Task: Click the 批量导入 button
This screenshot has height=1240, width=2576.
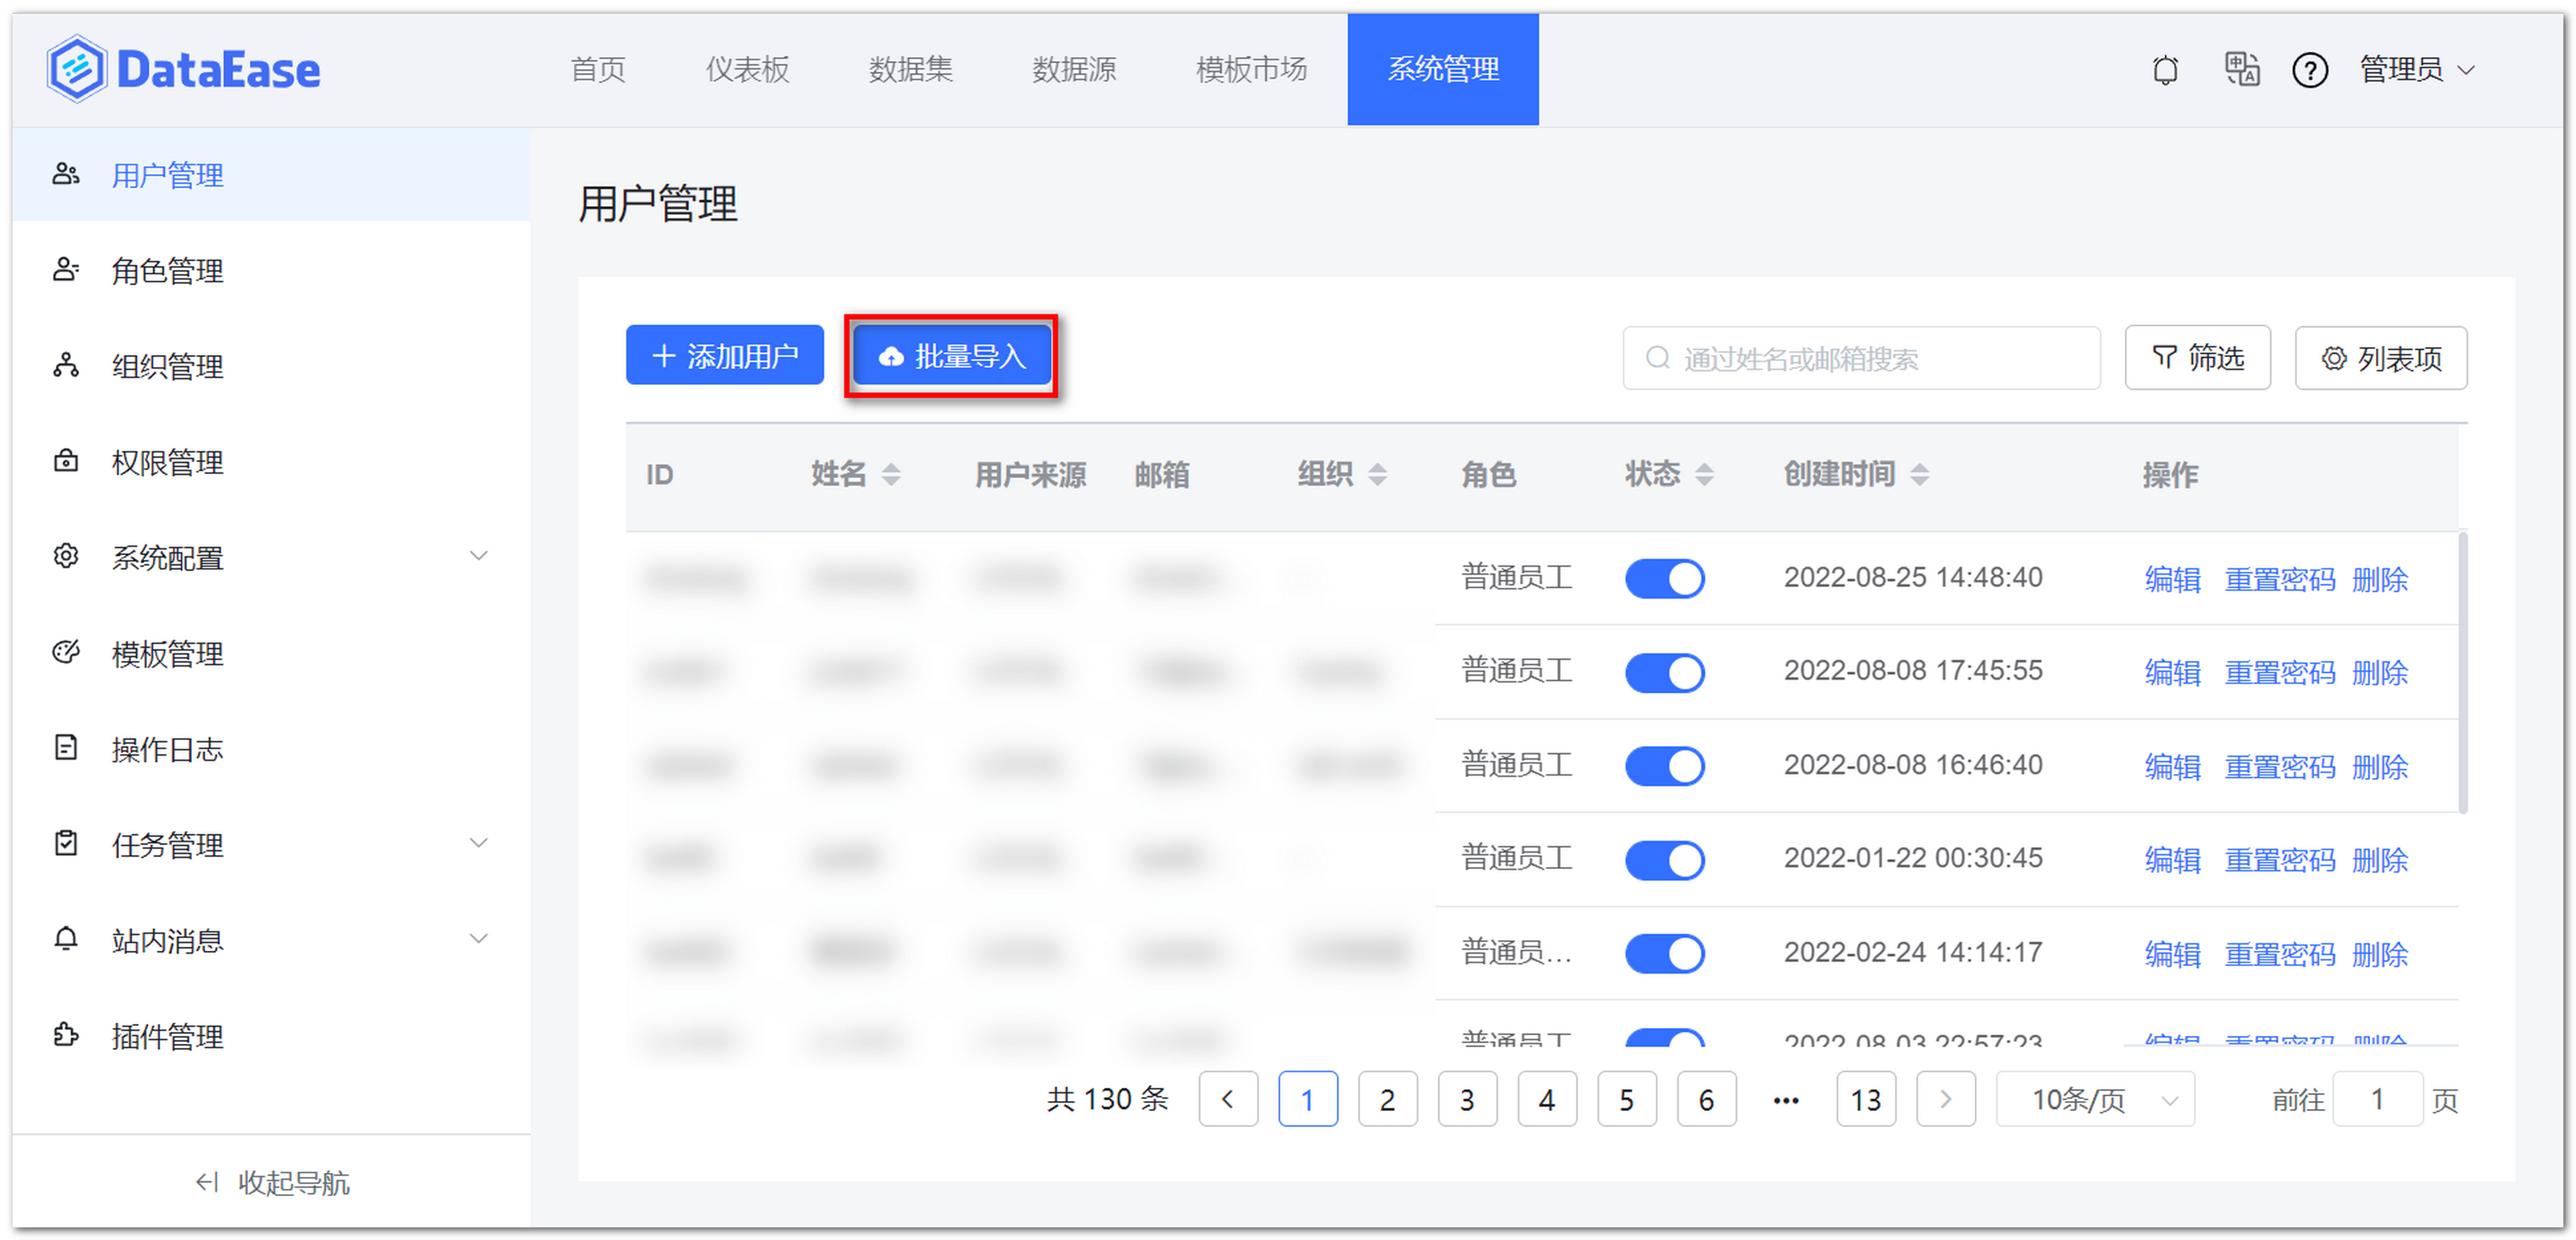Action: click(x=951, y=356)
